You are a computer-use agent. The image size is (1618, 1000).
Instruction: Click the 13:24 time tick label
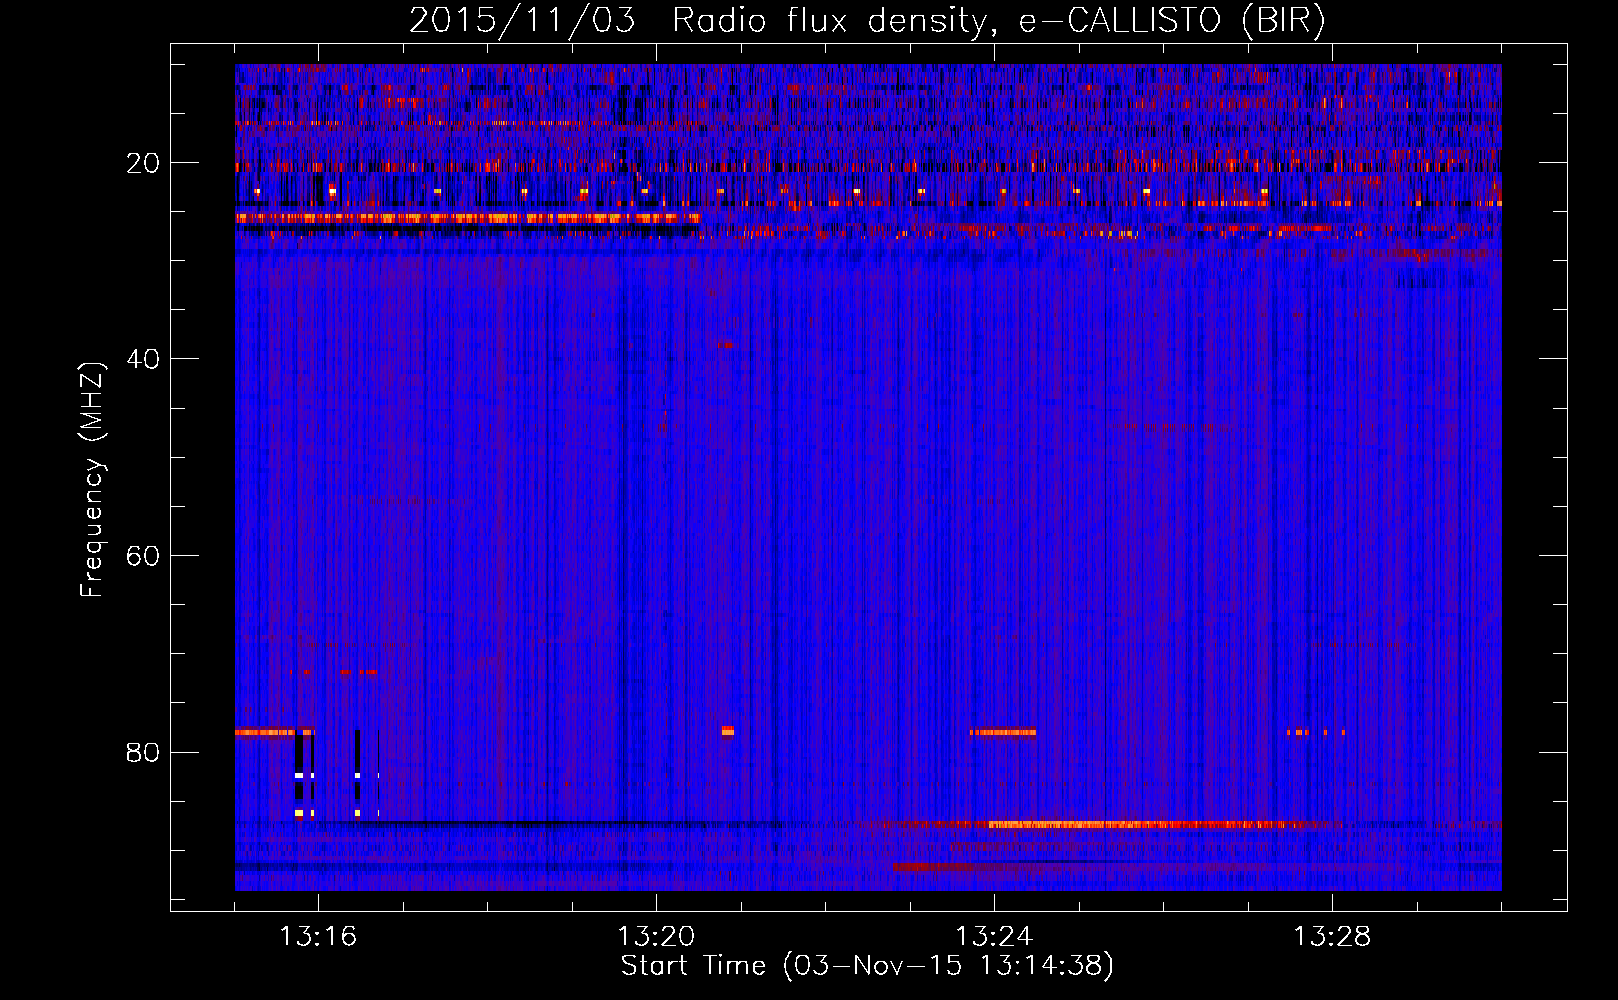pyautogui.click(x=994, y=937)
